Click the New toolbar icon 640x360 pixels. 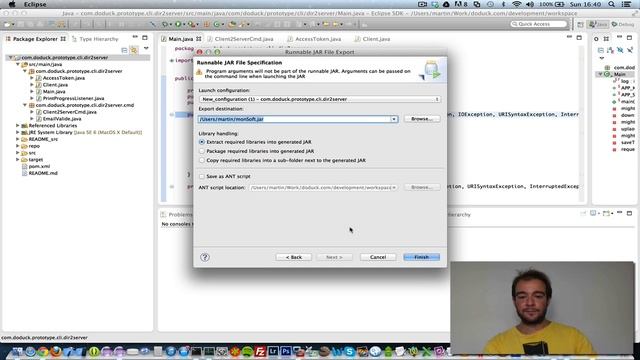pos(7,24)
